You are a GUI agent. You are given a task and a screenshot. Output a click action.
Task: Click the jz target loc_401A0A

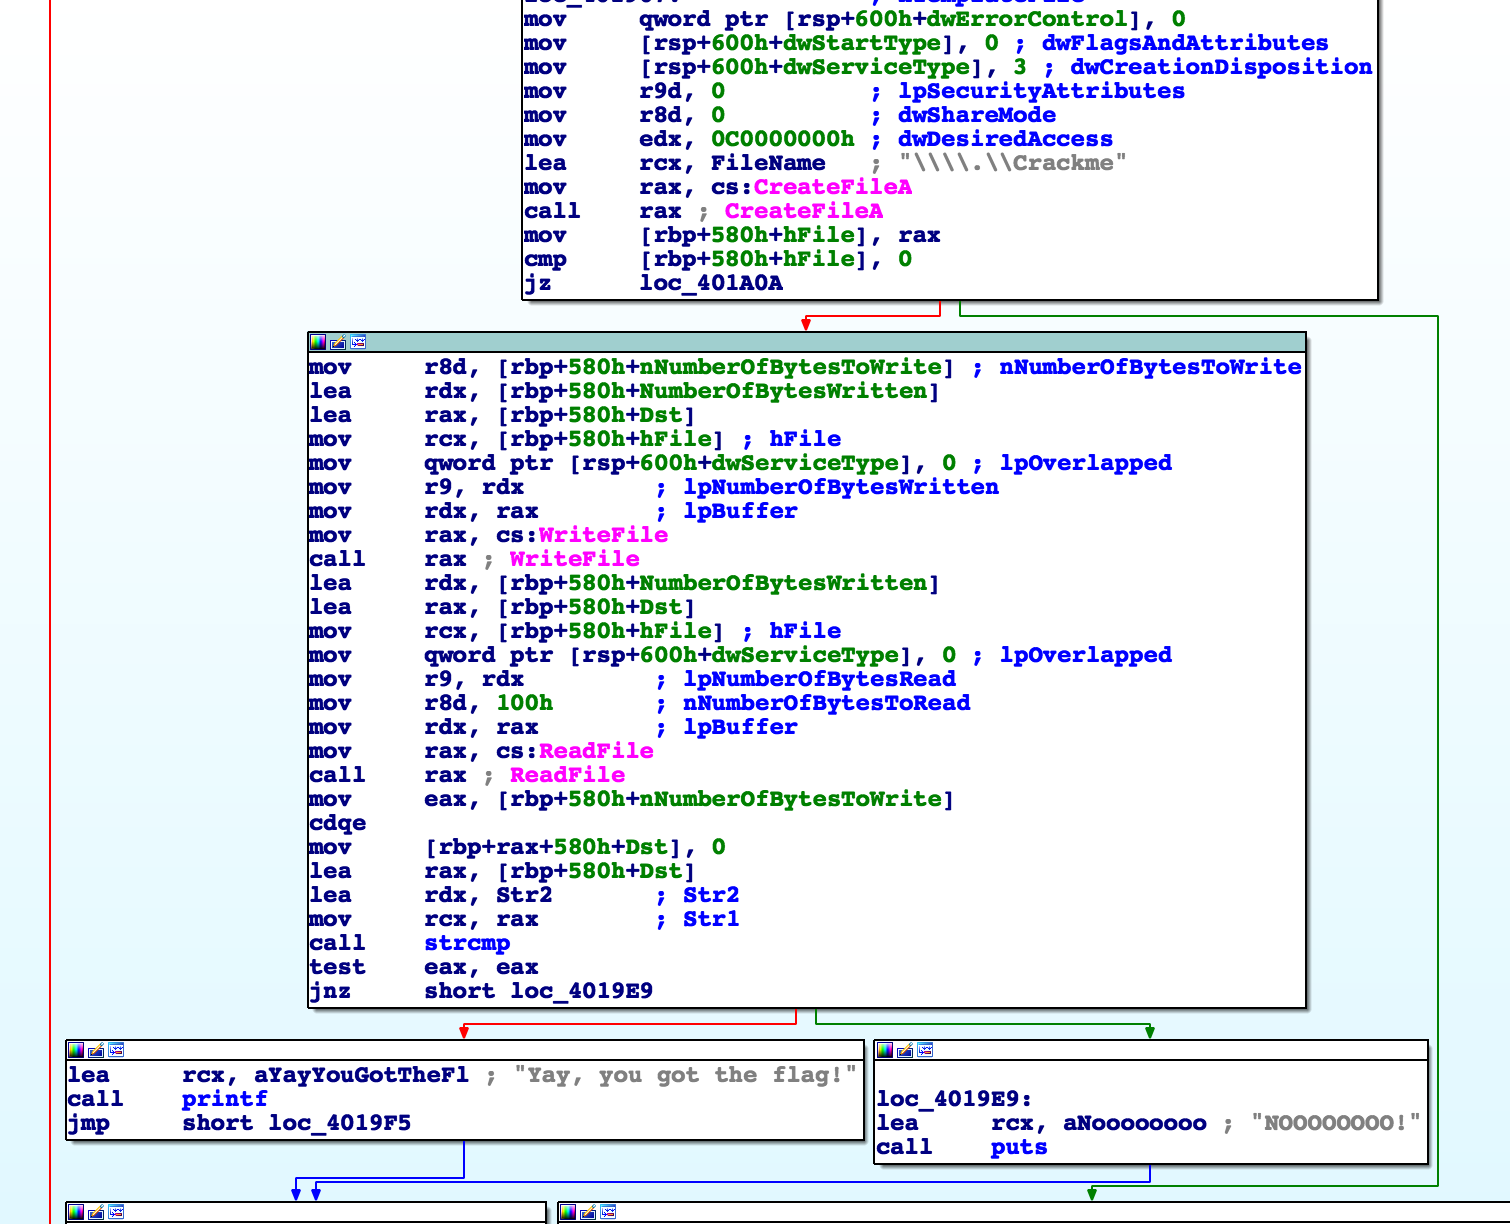point(710,283)
